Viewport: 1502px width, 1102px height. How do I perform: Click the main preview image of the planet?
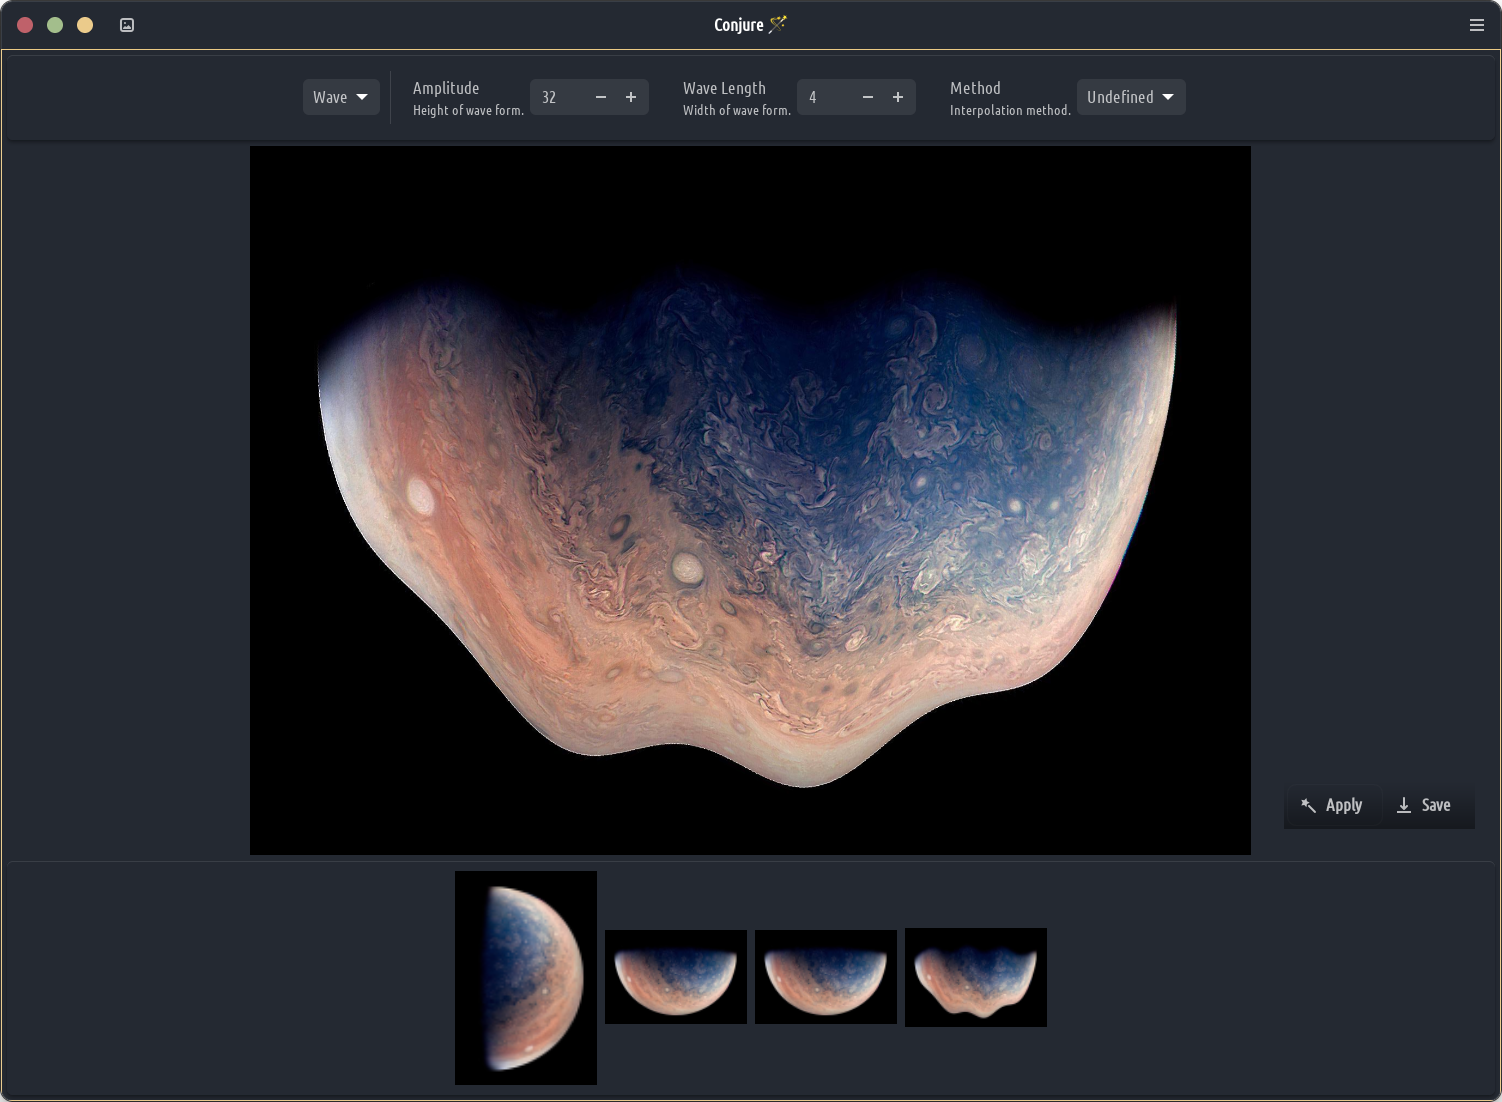pyautogui.click(x=750, y=500)
